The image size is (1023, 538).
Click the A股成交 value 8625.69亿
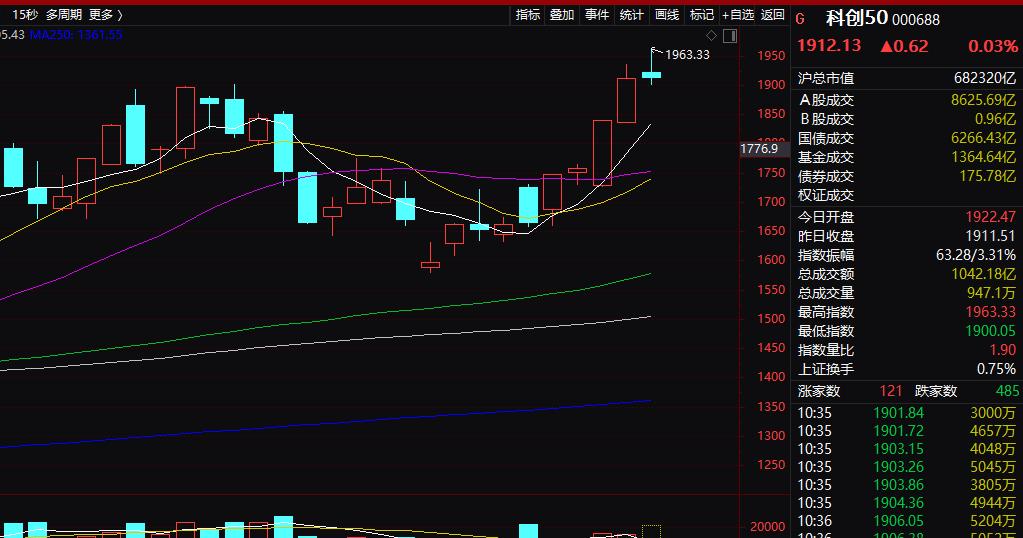point(983,100)
